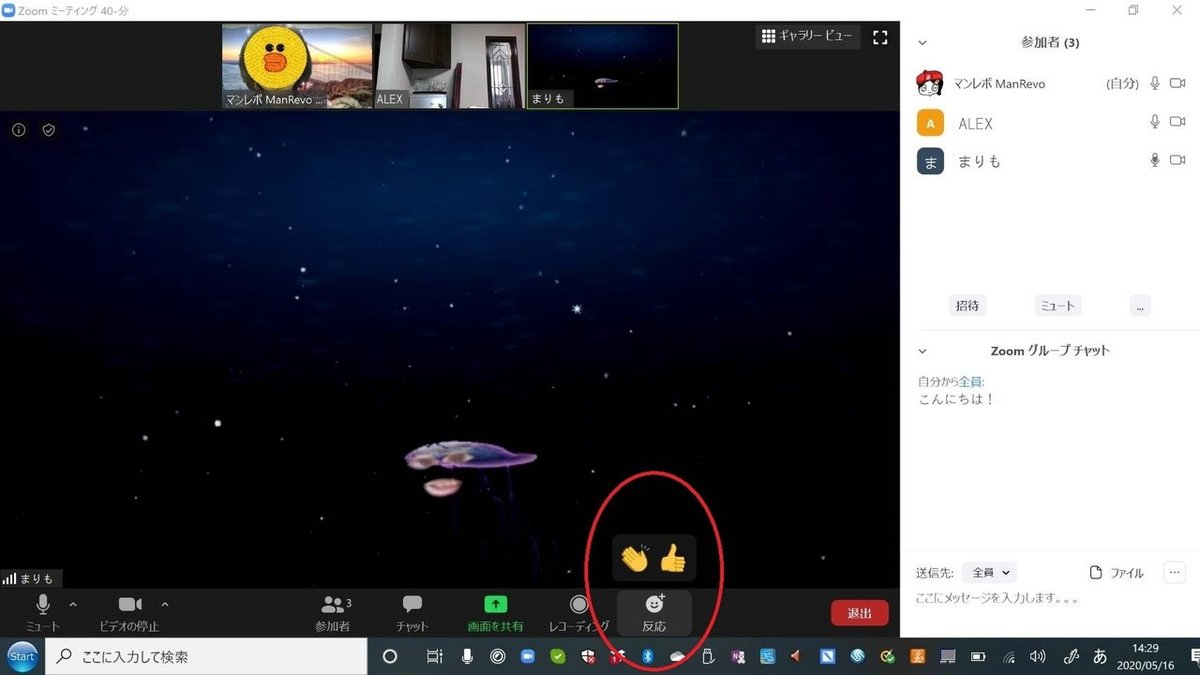
Task: Open participants panel more options (...)
Action: click(x=1140, y=306)
